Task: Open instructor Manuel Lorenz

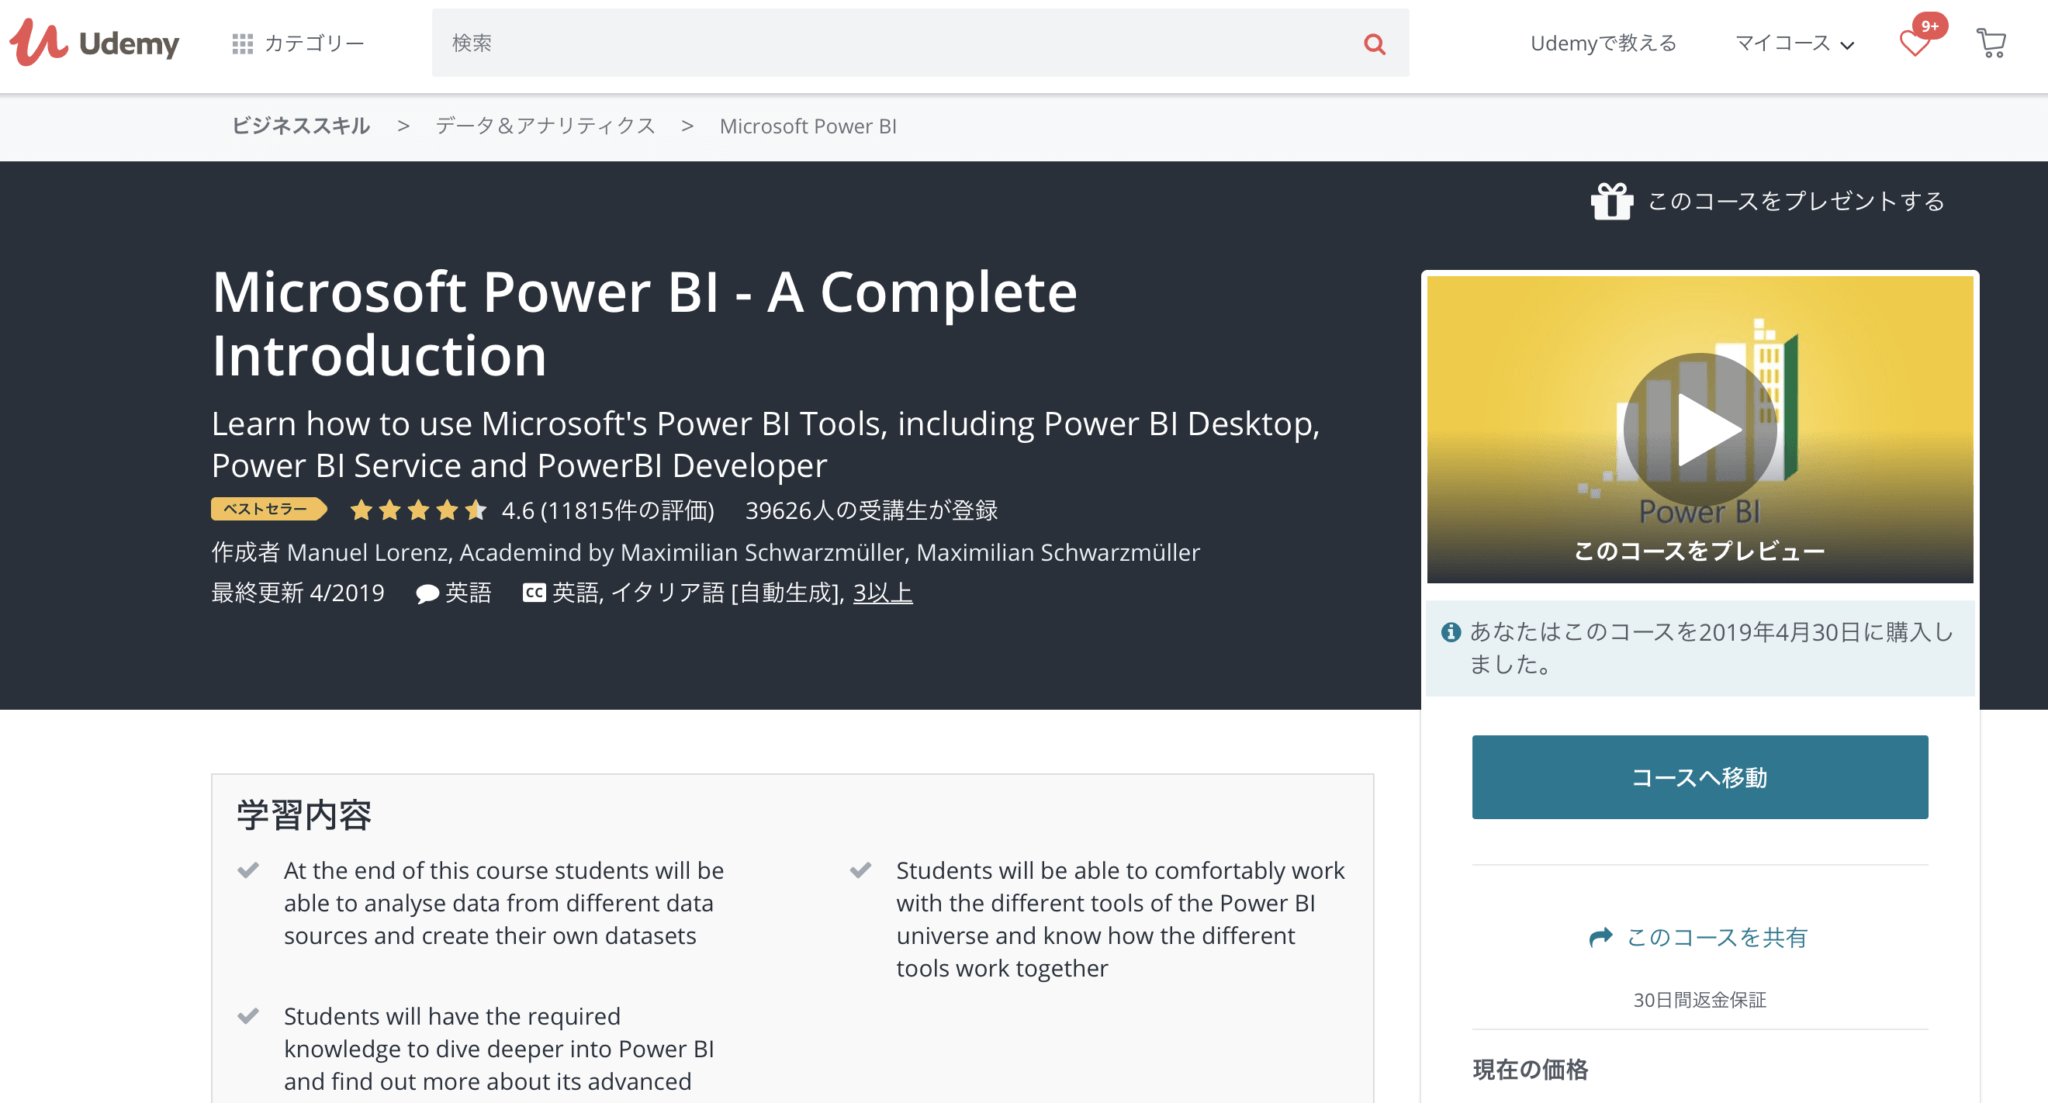Action: [x=369, y=552]
